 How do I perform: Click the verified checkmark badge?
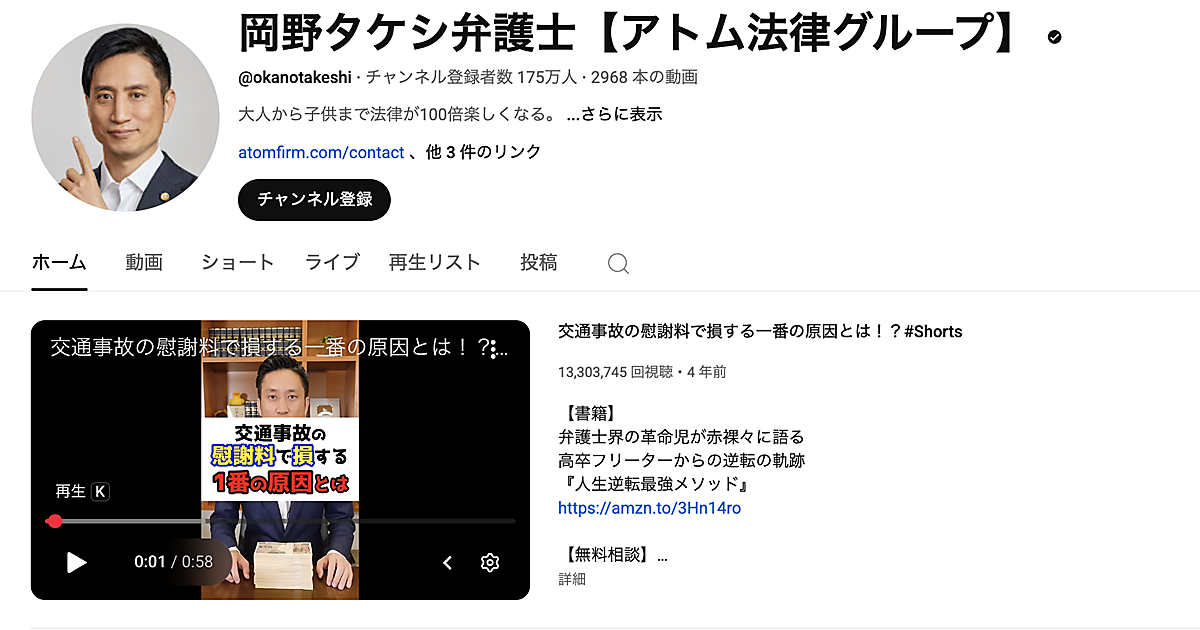pyautogui.click(x=1054, y=38)
